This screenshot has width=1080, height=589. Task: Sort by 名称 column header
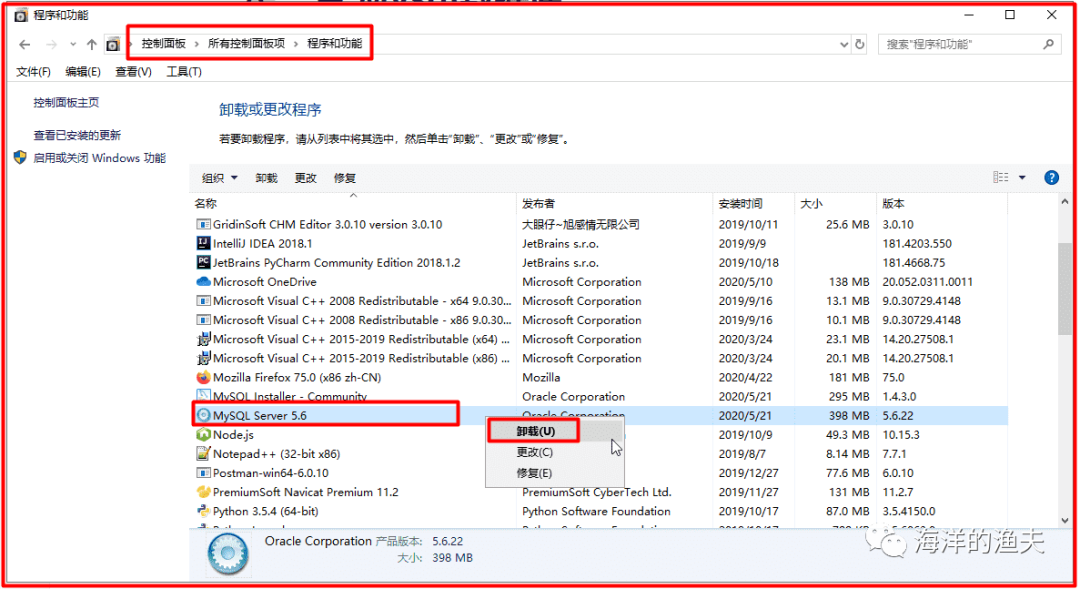205,203
